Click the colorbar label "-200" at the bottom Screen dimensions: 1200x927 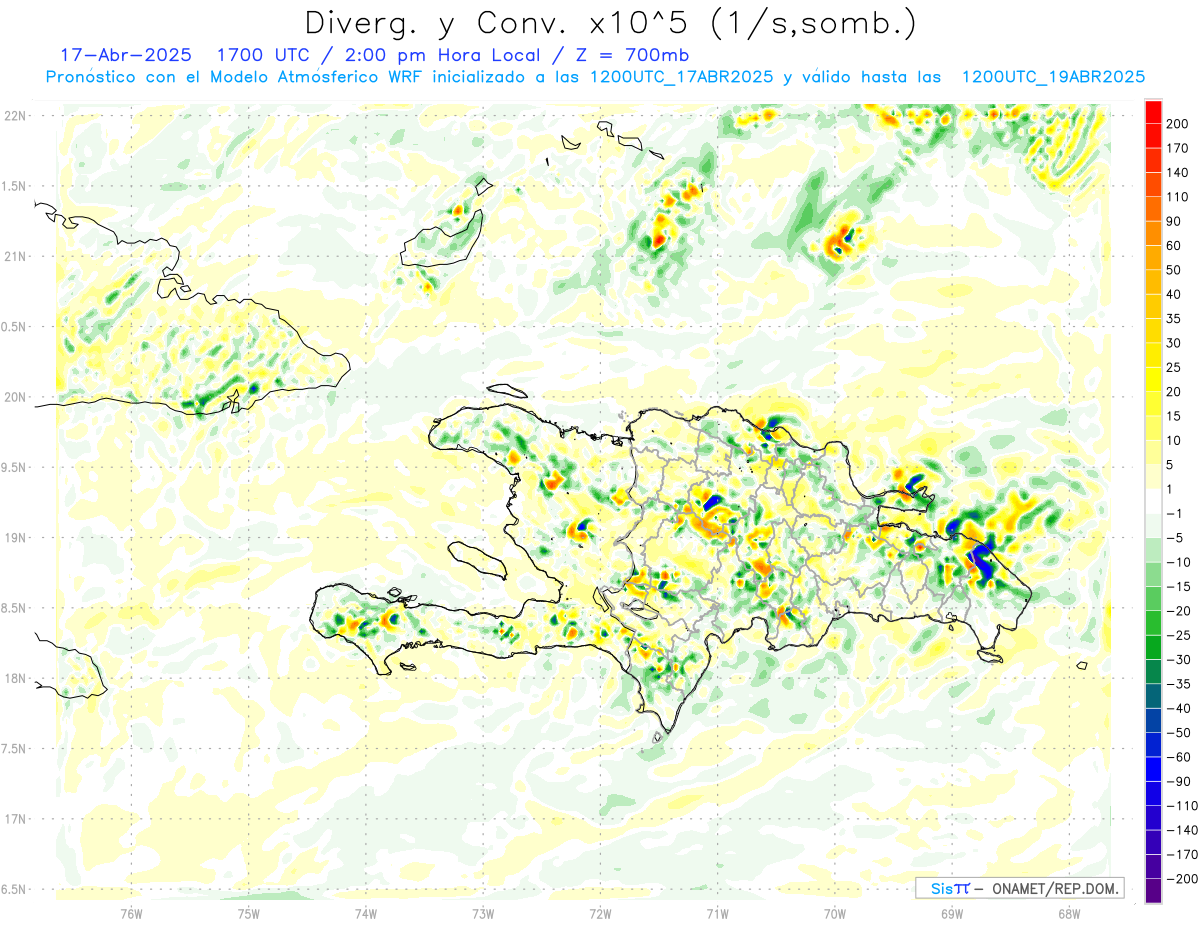[x=1182, y=879]
